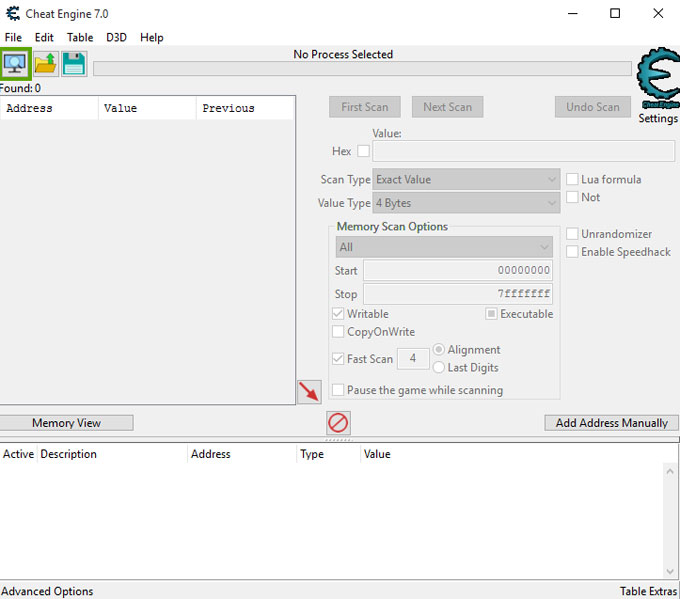Click the Stop address field
This screenshot has width=680, height=599.
click(458, 294)
